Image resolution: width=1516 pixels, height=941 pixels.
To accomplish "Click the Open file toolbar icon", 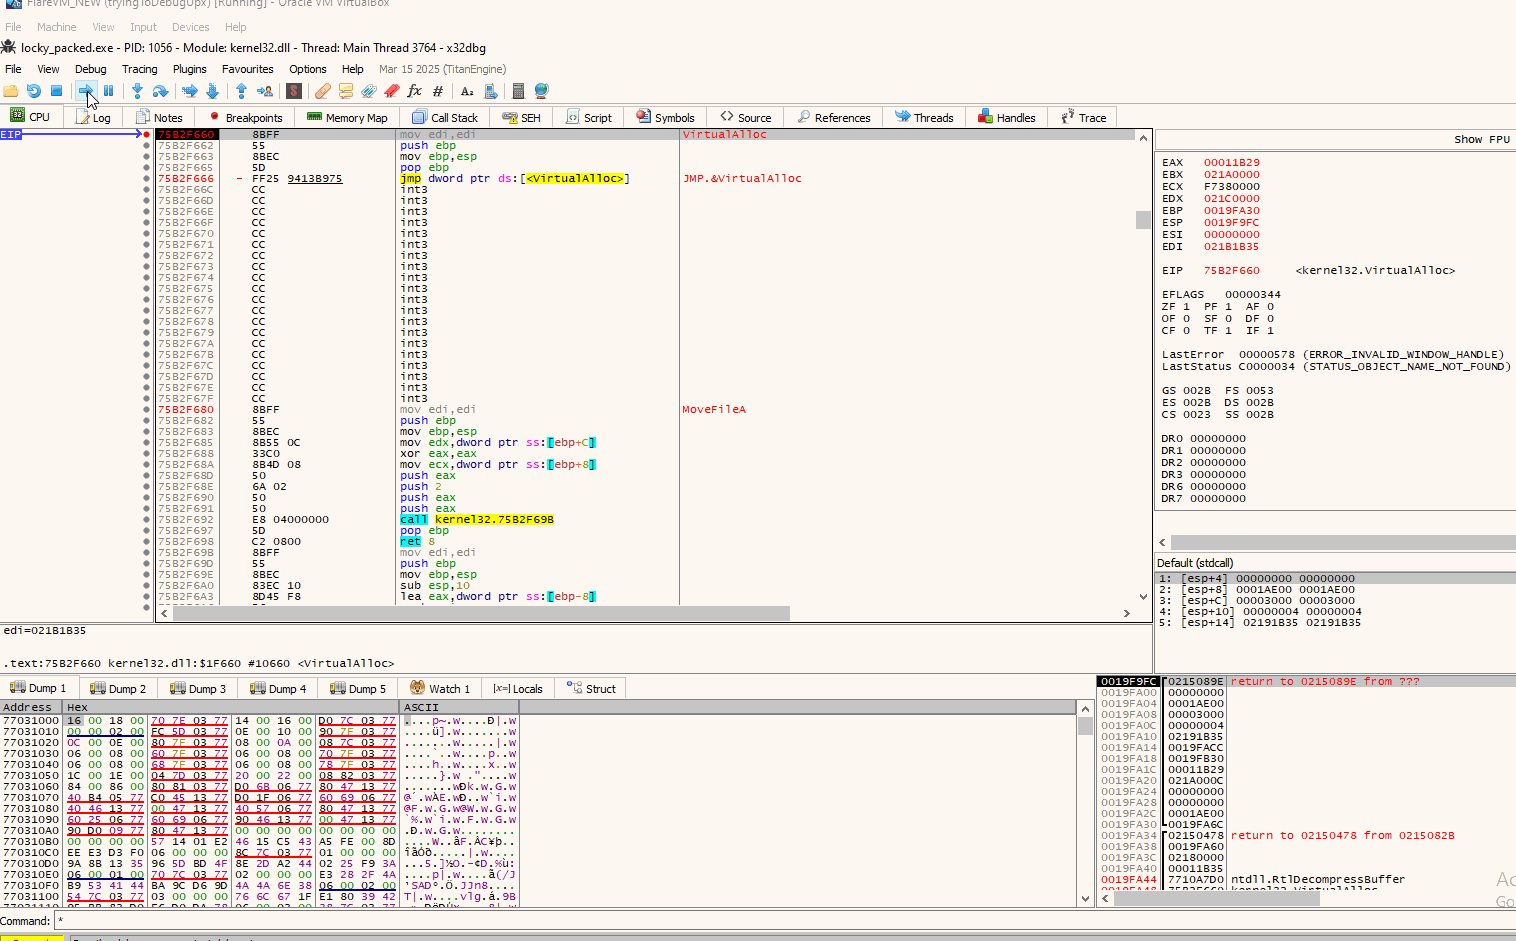I will click(x=11, y=91).
